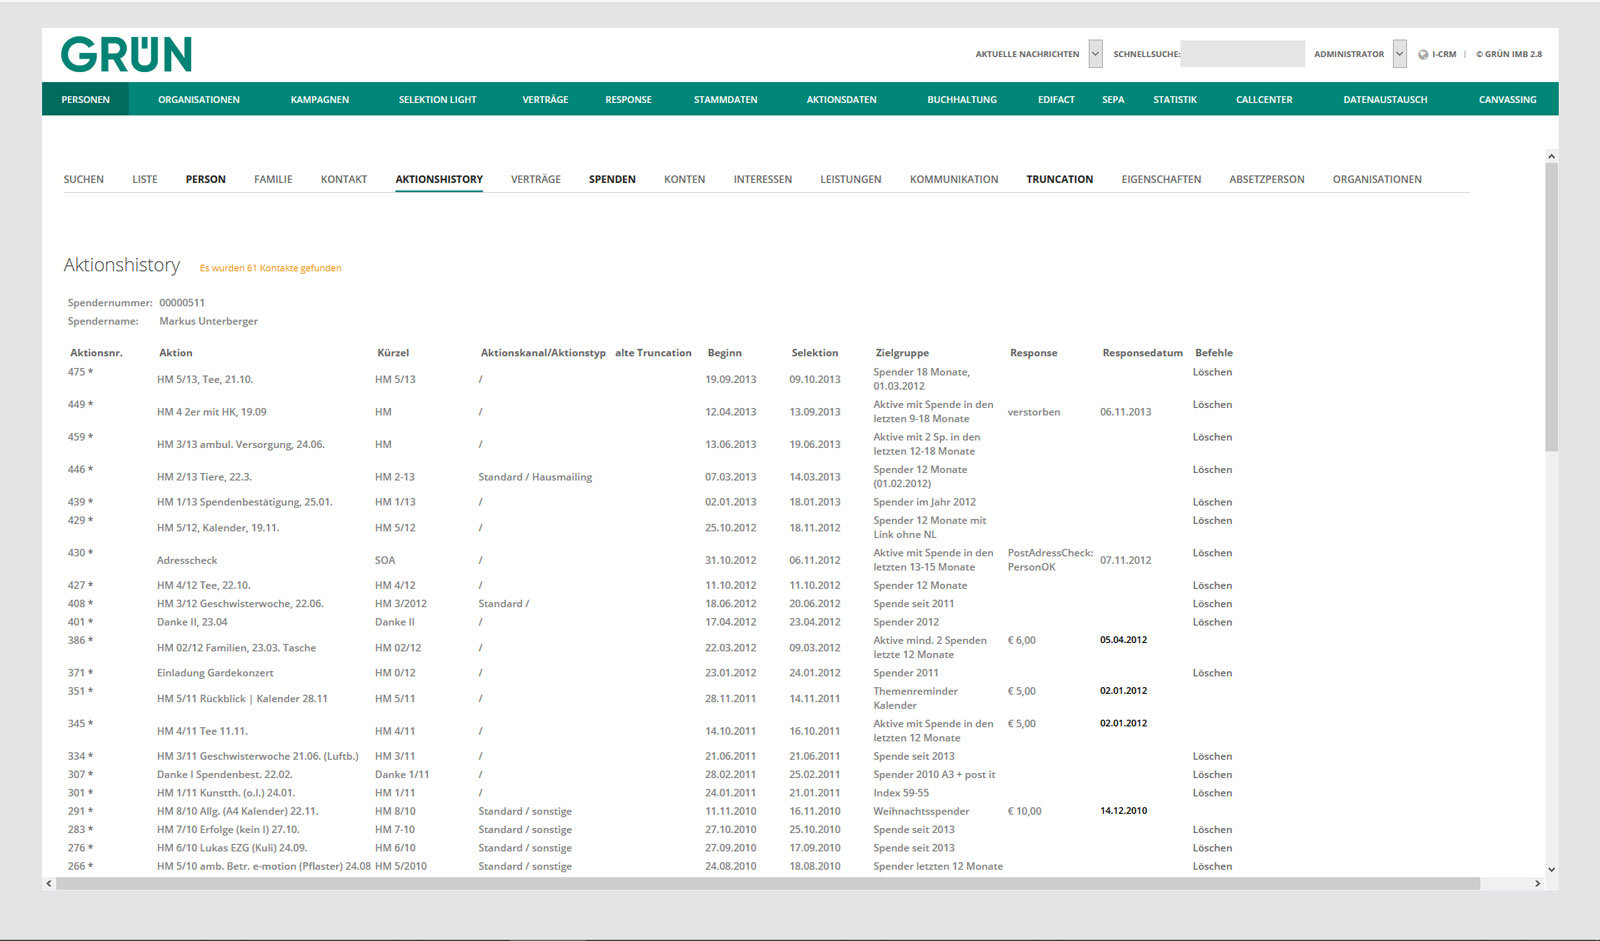This screenshot has height=941, width=1600.
Task: Open the Kommunikation tab
Action: pos(954,179)
